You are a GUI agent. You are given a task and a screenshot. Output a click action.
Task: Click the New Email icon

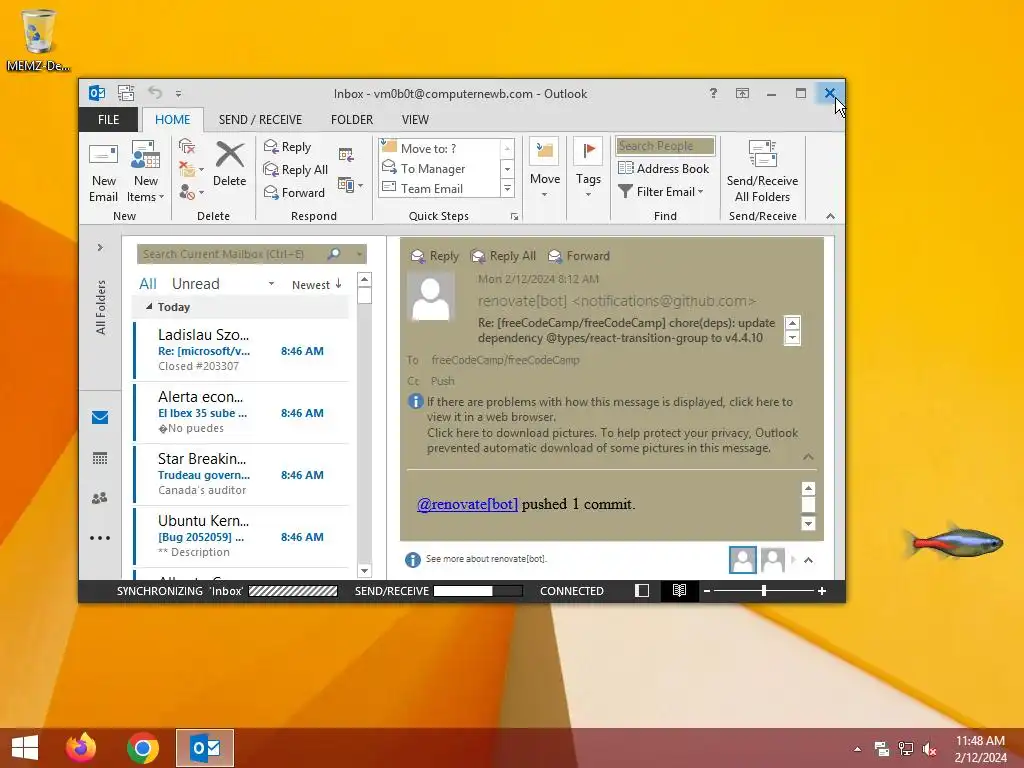click(103, 172)
